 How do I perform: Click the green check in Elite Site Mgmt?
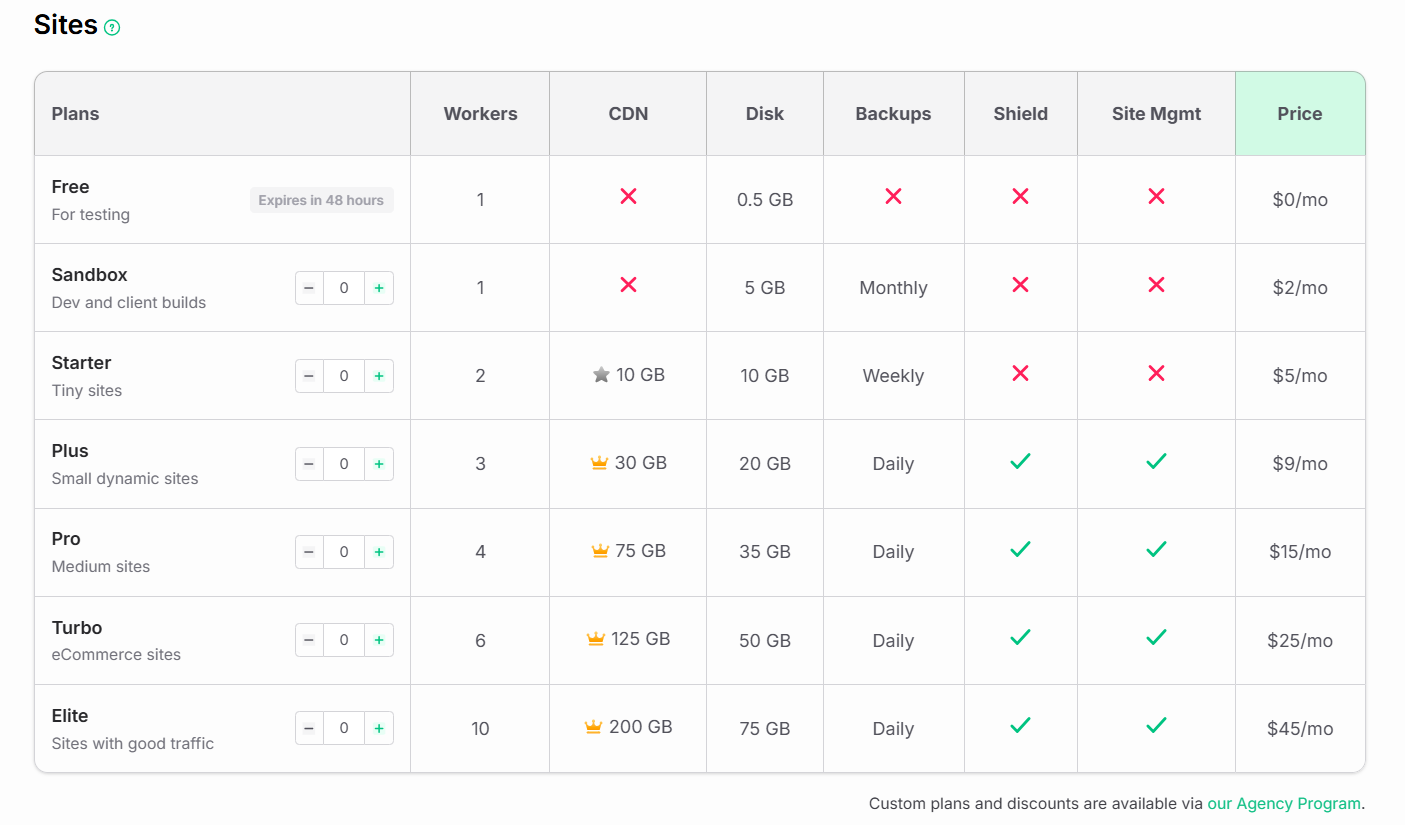[1156, 725]
